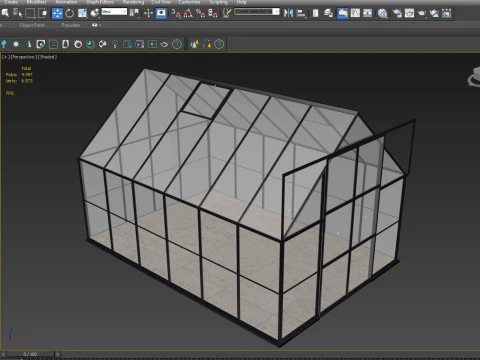Screen dimensions: 480x360
Task: Click the 0/100 time slider handle
Action: coord(30,354)
